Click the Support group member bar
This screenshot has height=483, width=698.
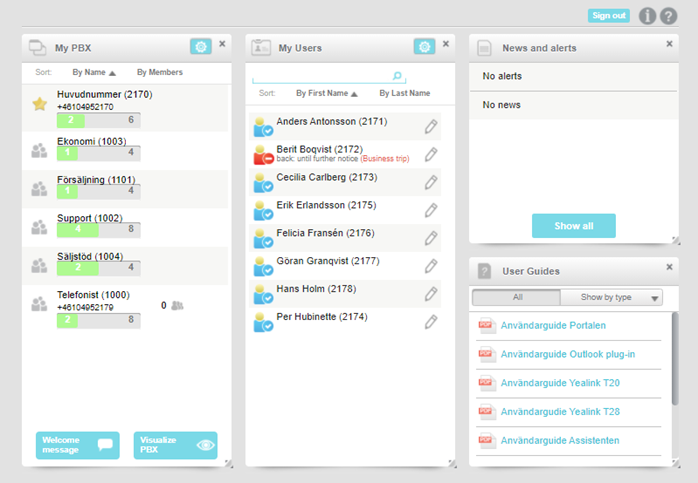click(98, 229)
